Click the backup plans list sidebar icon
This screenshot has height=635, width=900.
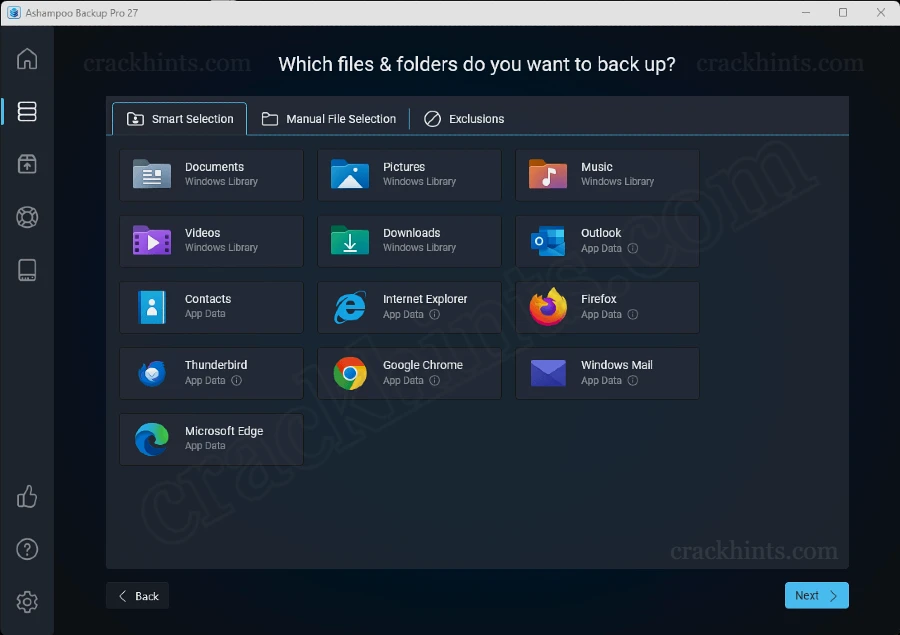(27, 112)
